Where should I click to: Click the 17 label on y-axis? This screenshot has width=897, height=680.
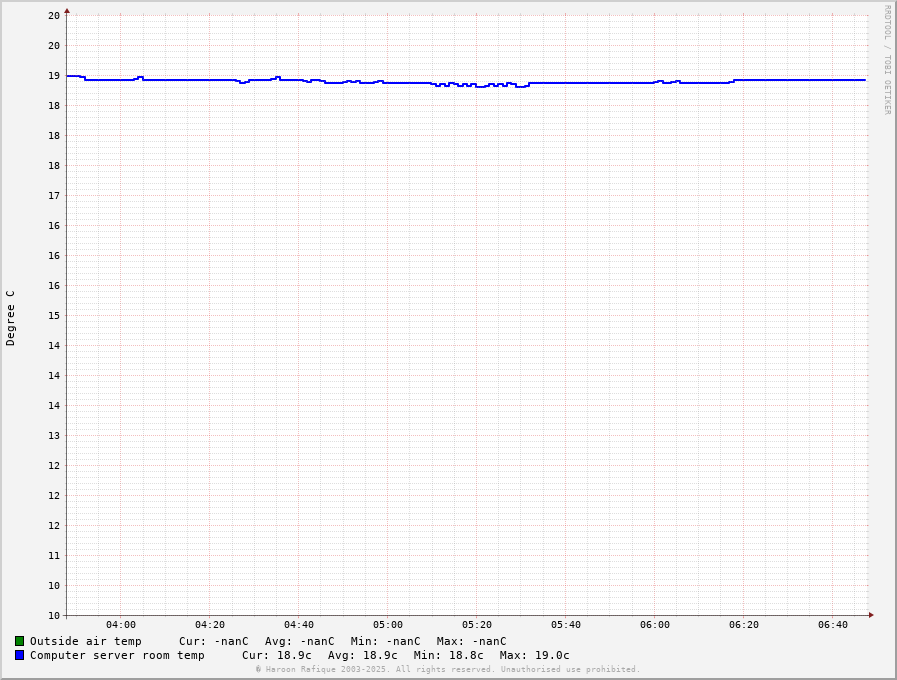tap(54, 195)
